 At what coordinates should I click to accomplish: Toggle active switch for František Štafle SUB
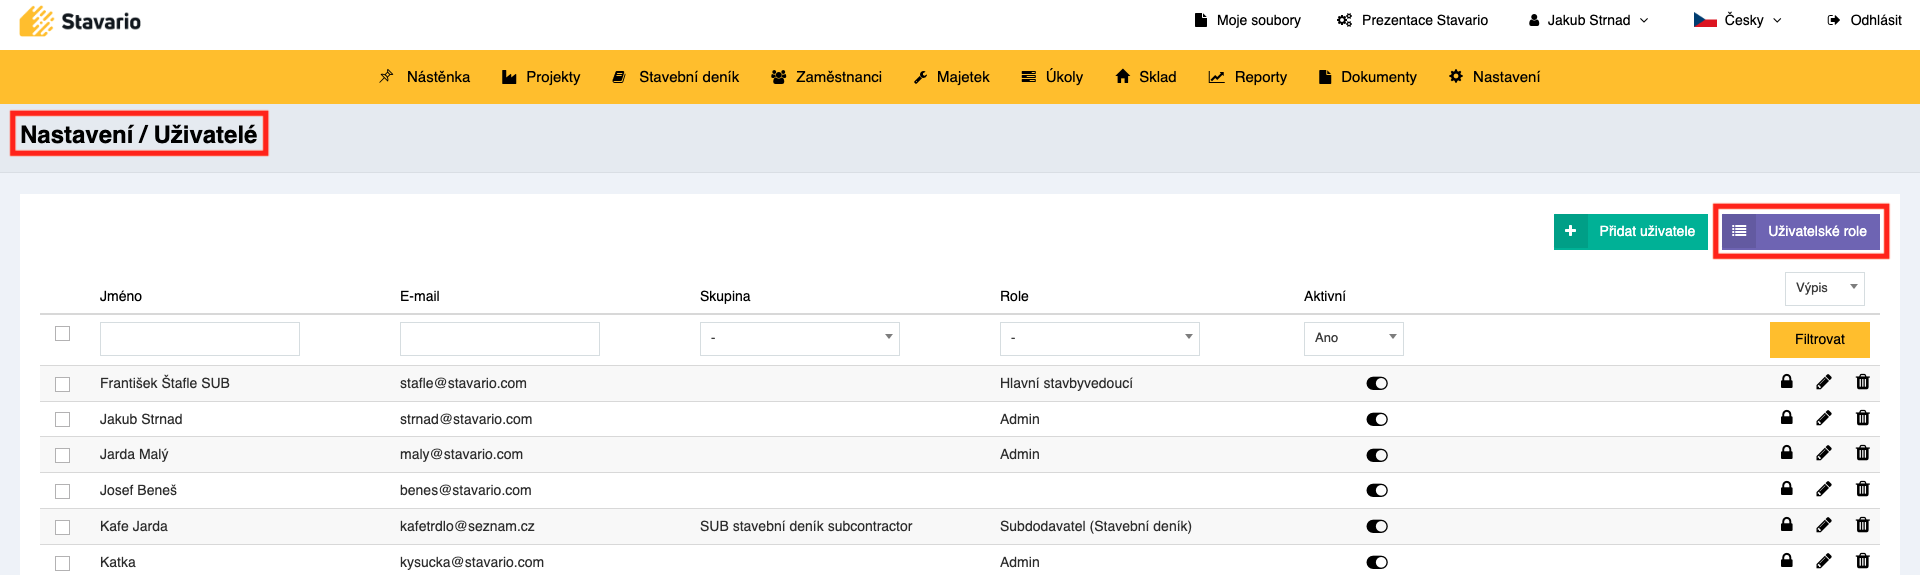(1377, 384)
